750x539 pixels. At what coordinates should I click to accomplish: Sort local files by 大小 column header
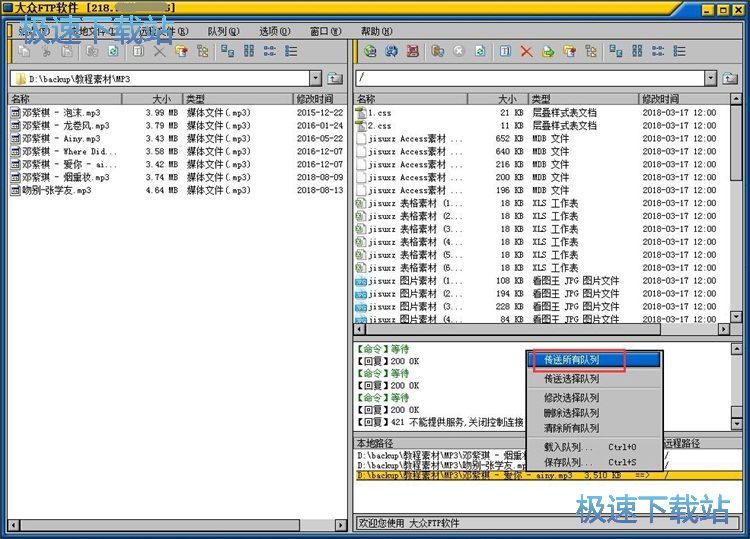click(153, 99)
